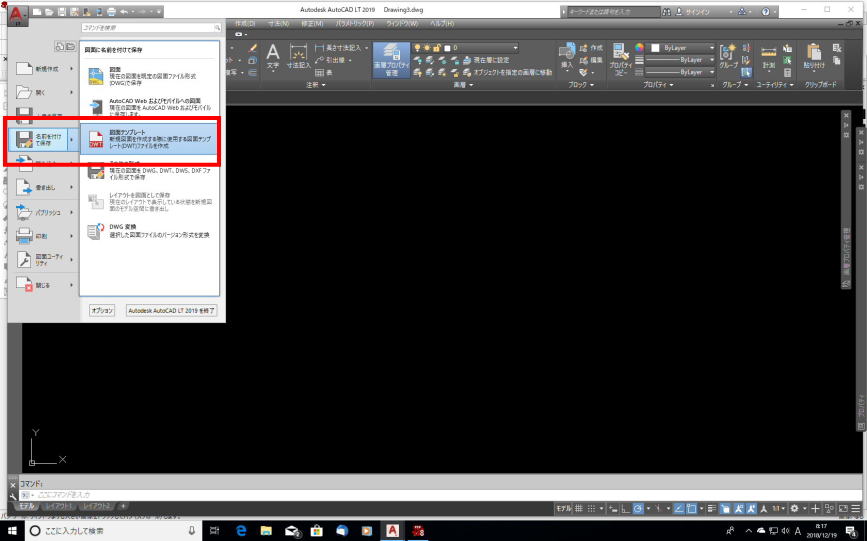Switch to モデル tab
This screenshot has height=541, width=867.
[x=27, y=506]
